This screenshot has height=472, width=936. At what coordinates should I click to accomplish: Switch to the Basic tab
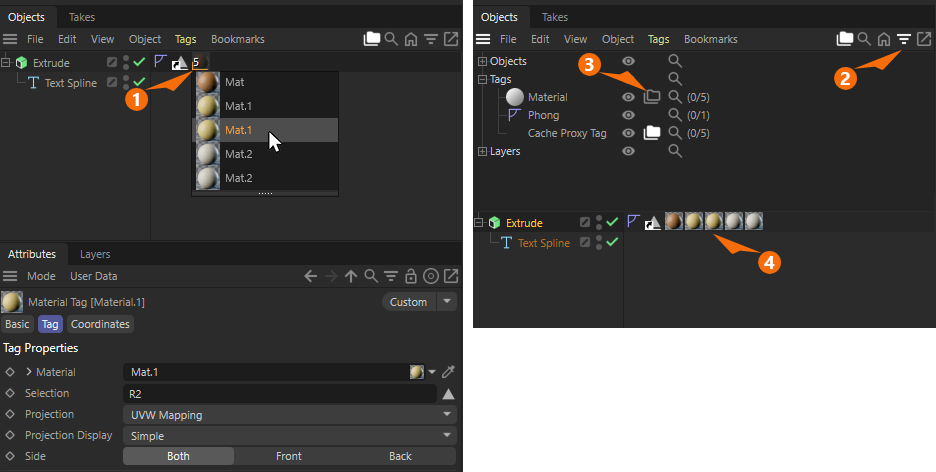click(17, 324)
